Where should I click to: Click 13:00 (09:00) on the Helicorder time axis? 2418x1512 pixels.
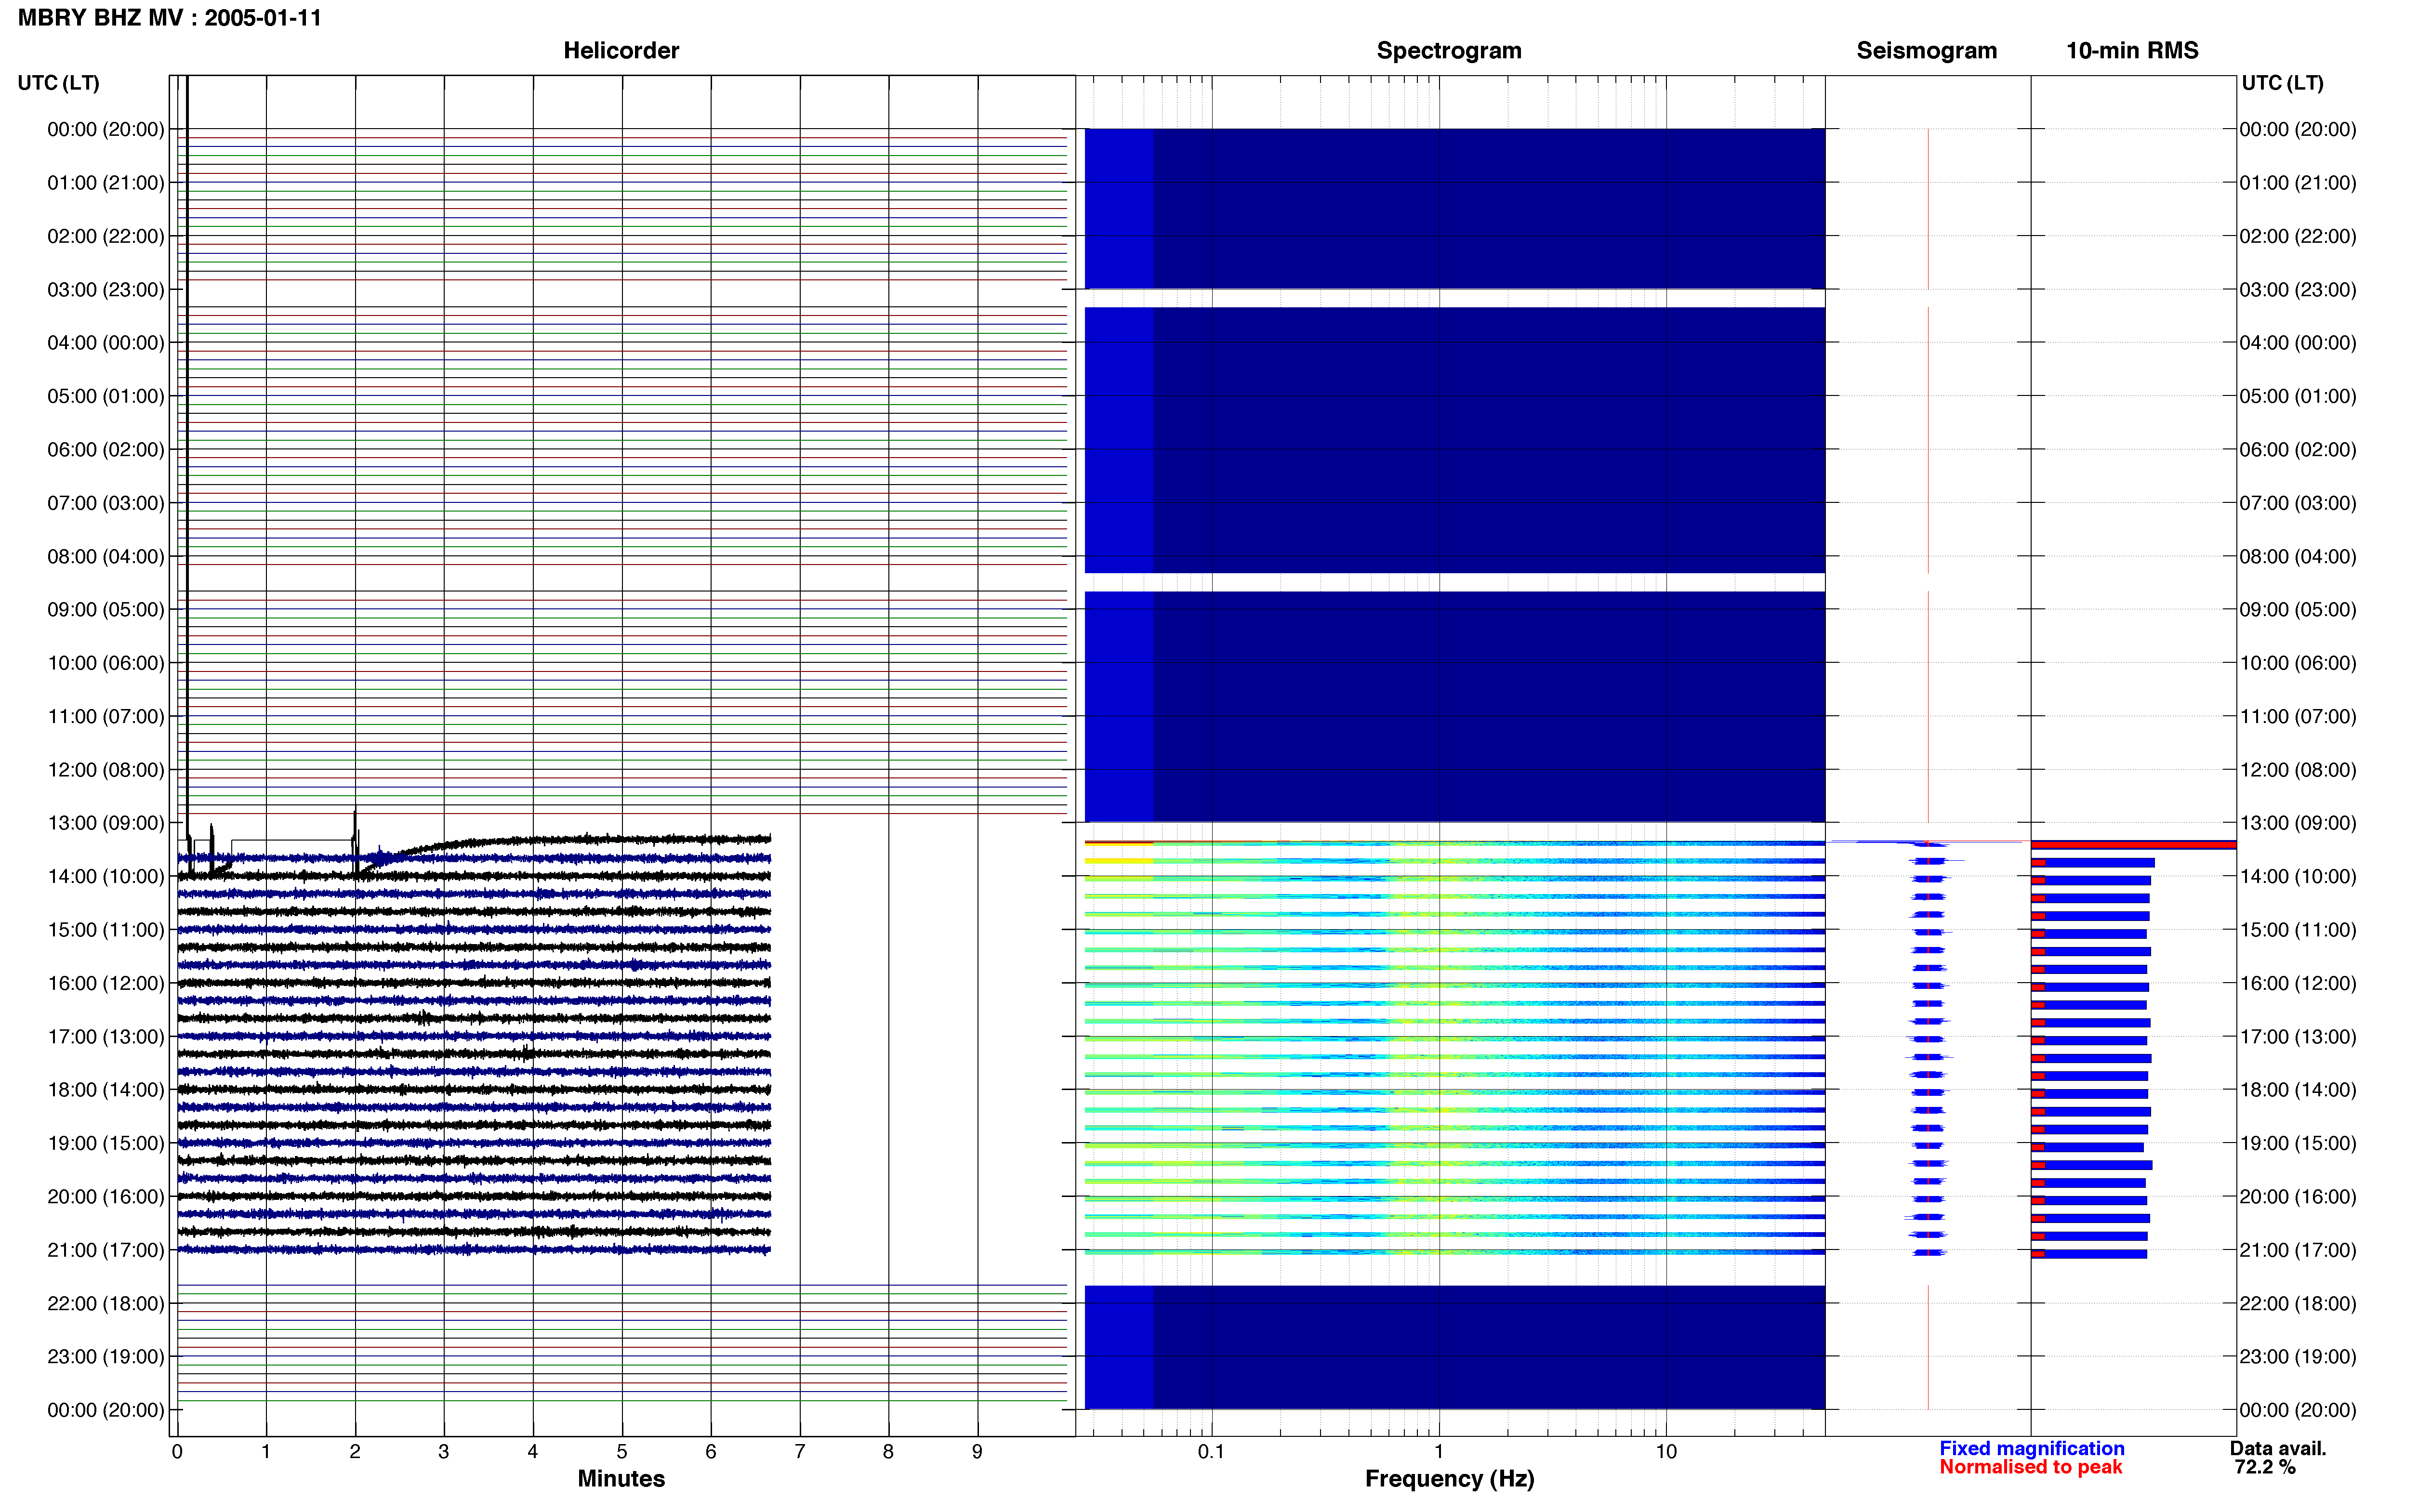[x=106, y=823]
